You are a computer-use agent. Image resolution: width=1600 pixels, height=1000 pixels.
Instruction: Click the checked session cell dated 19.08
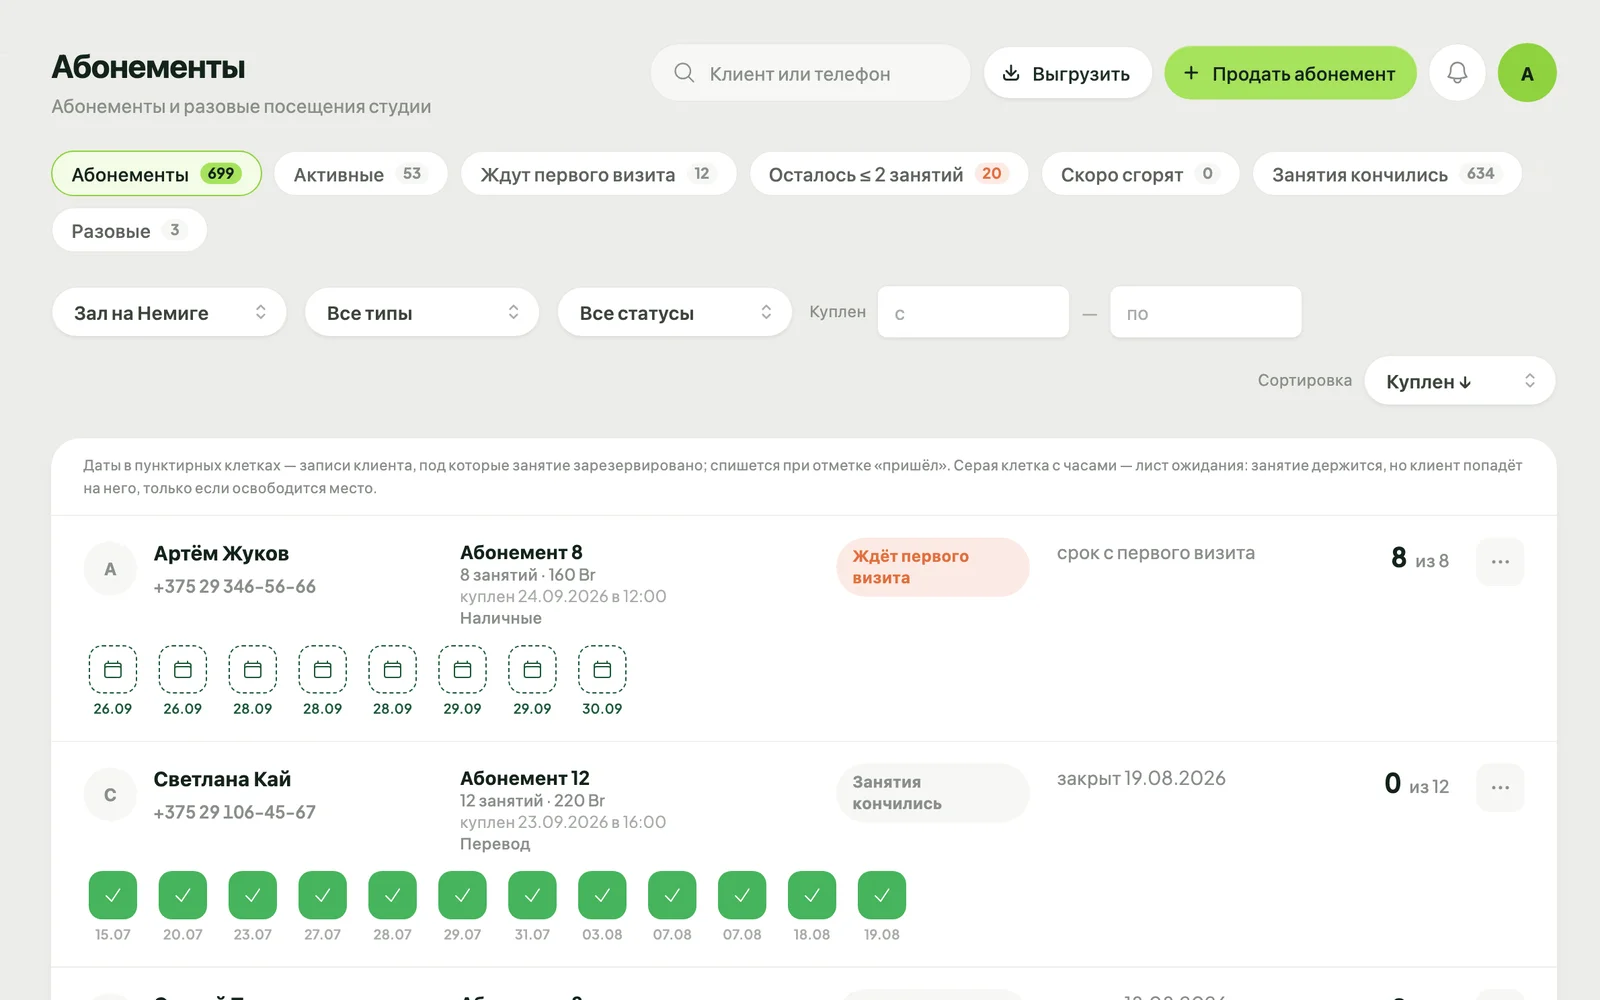(x=882, y=895)
